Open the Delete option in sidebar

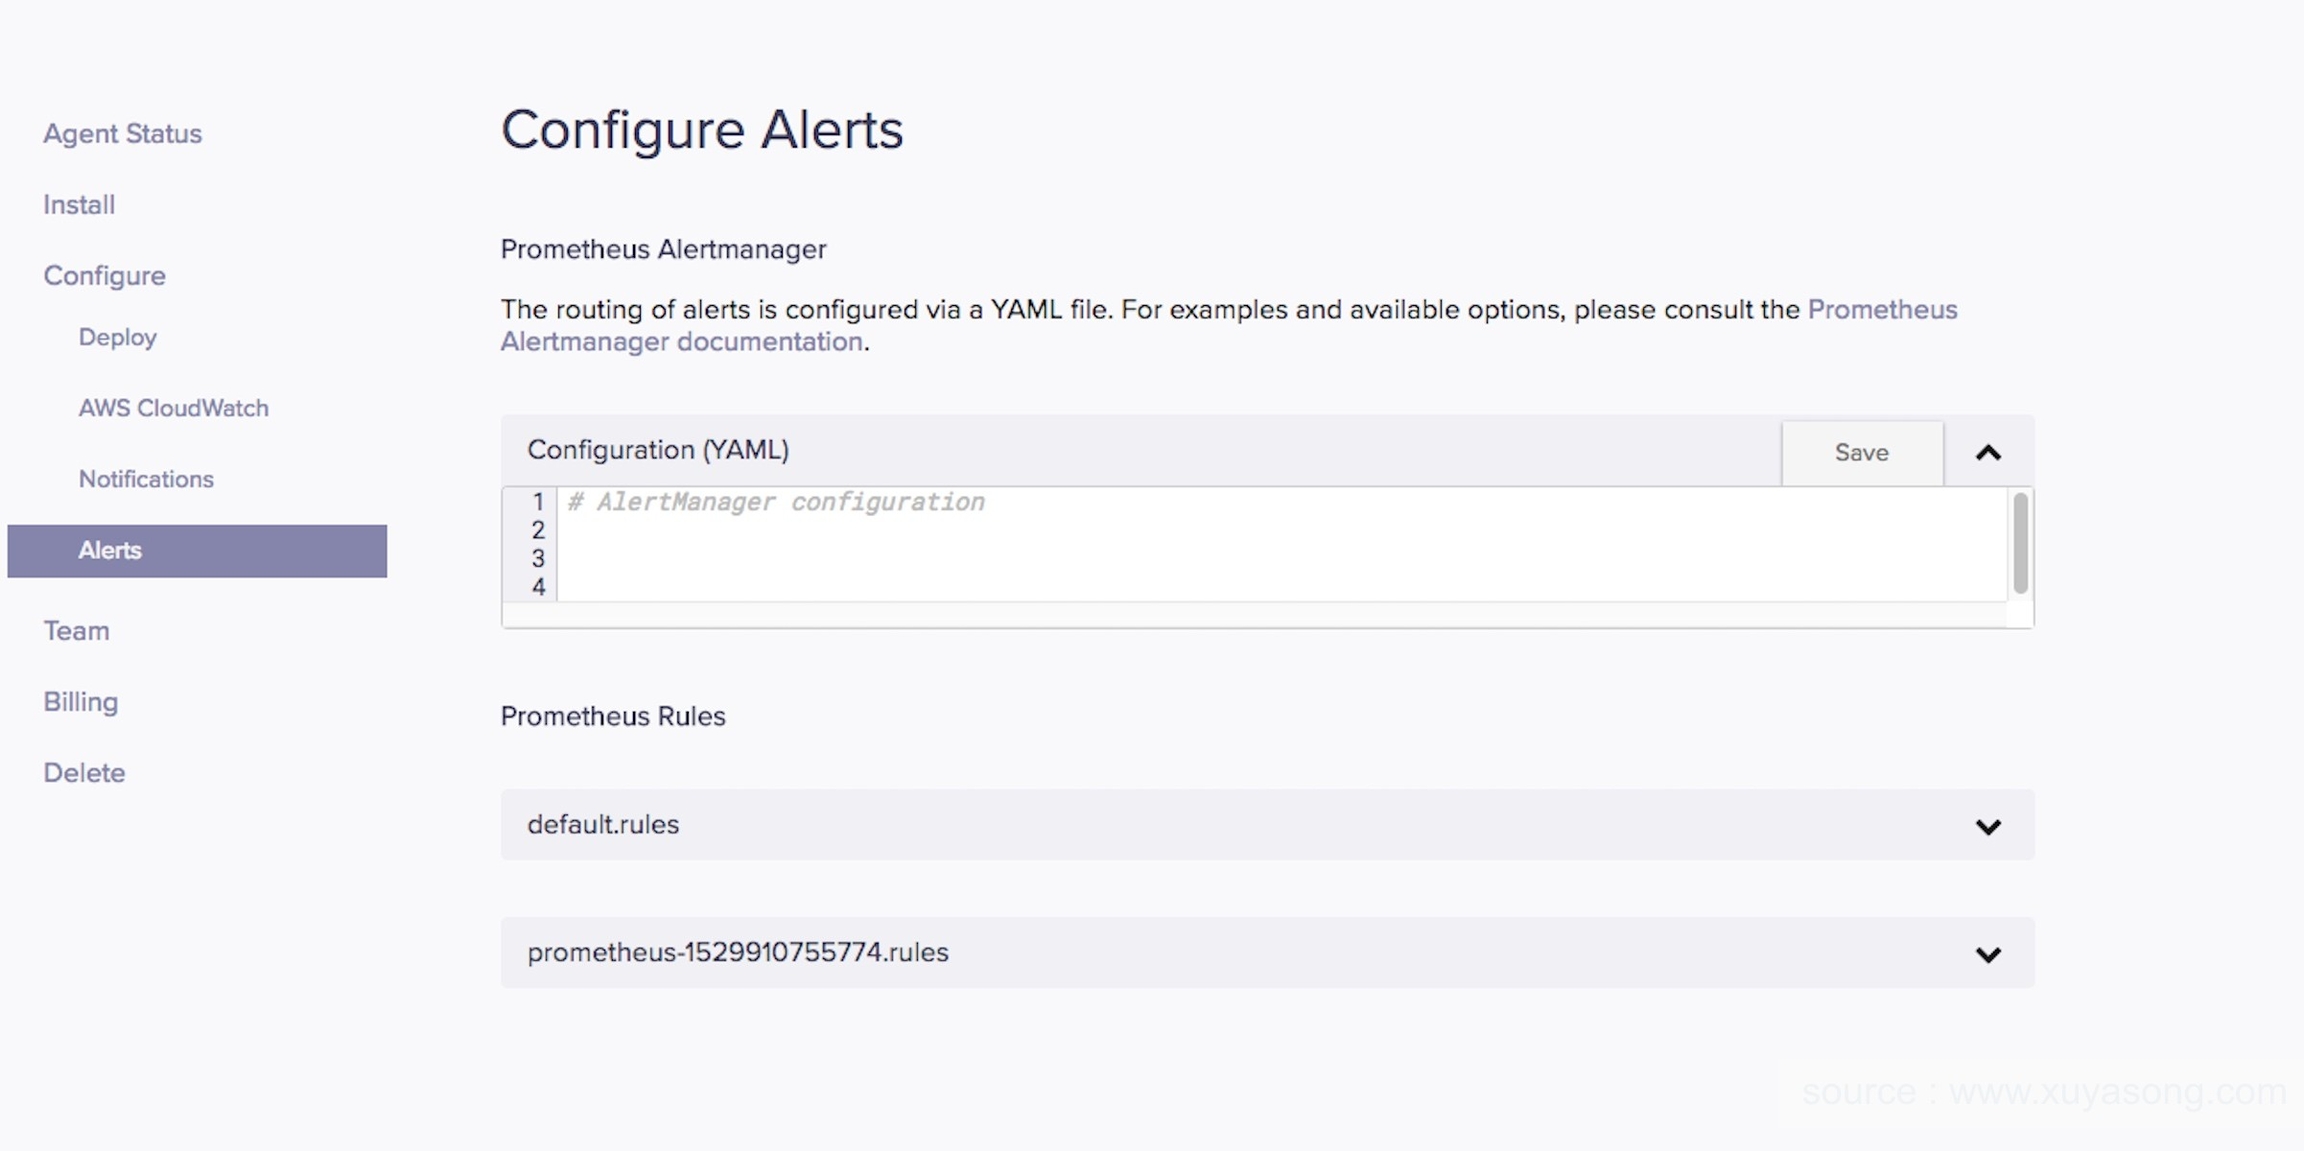84,774
